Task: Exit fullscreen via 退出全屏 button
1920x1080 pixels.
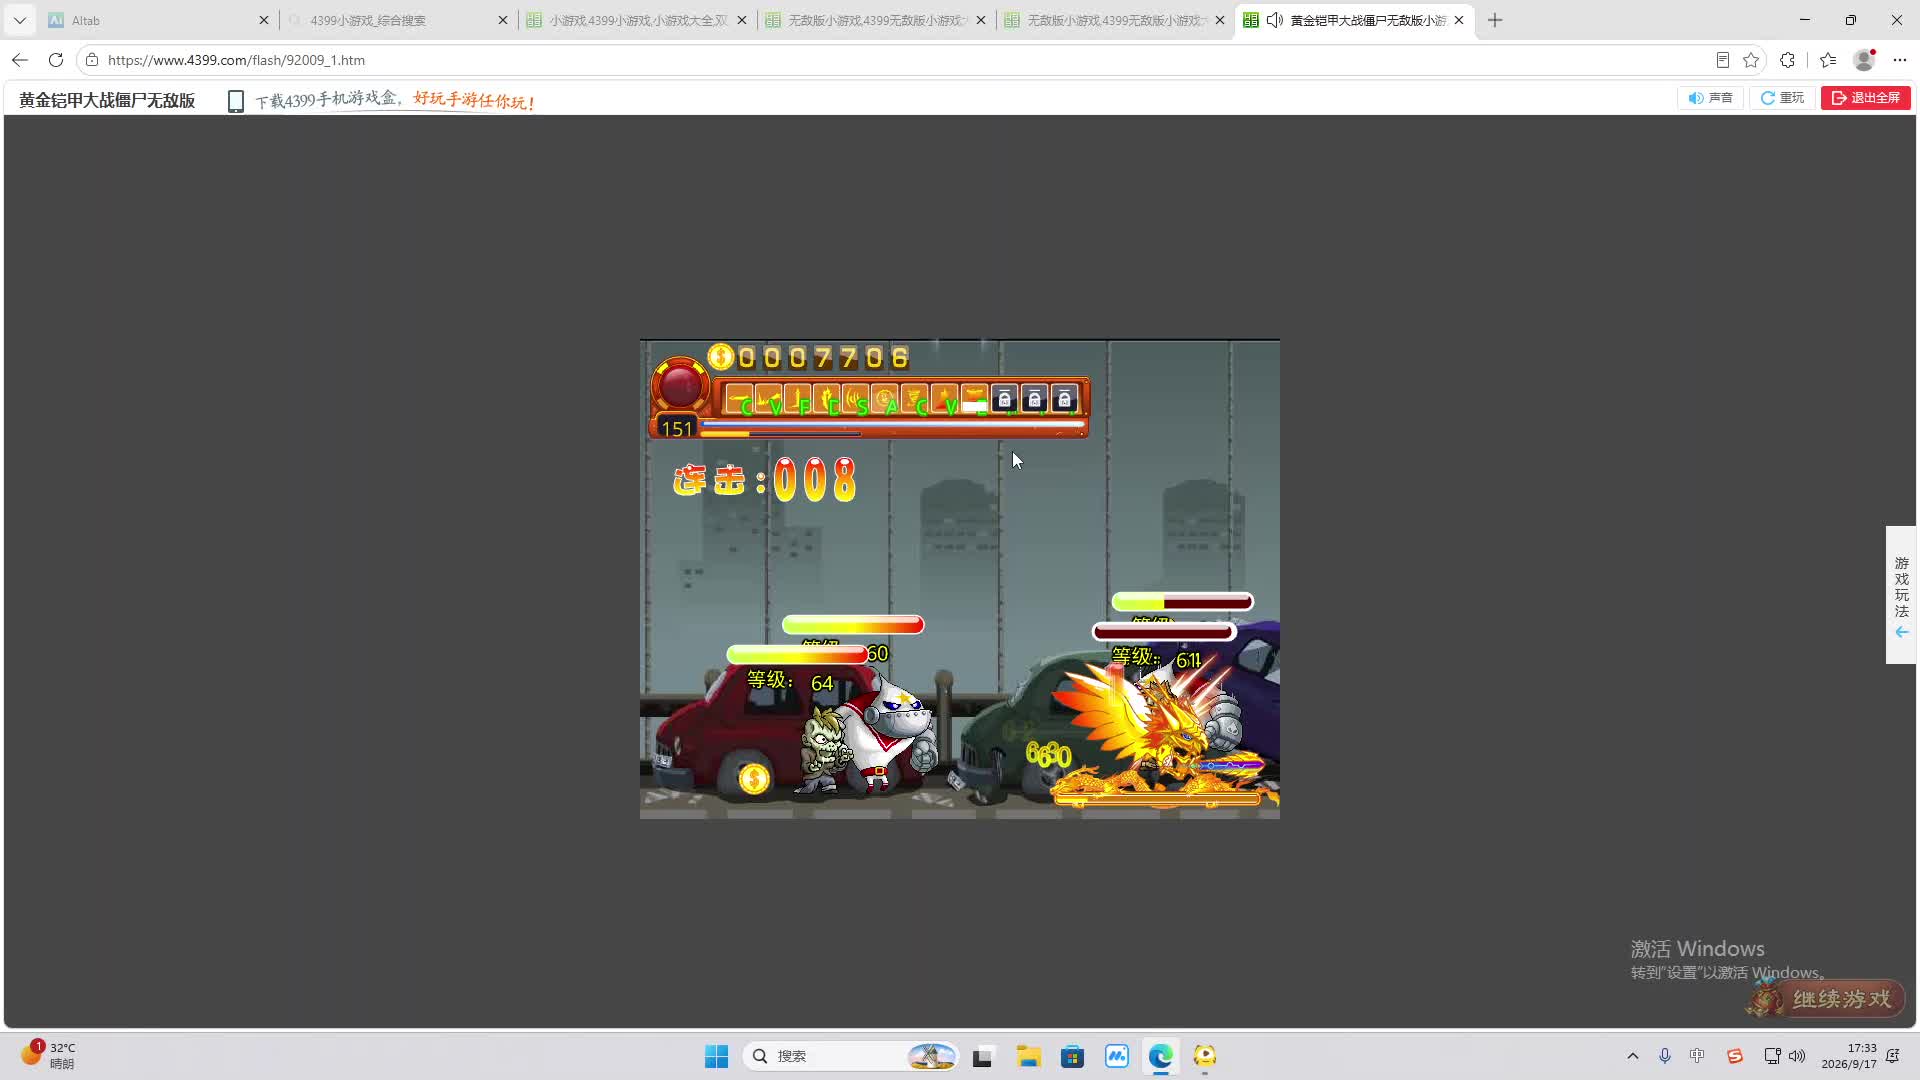Action: 1866,98
